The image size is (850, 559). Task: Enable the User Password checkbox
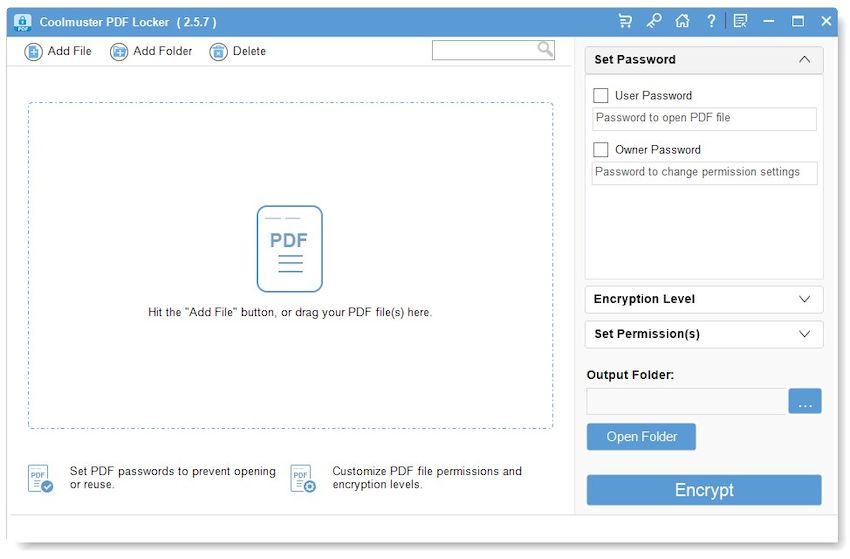point(601,95)
